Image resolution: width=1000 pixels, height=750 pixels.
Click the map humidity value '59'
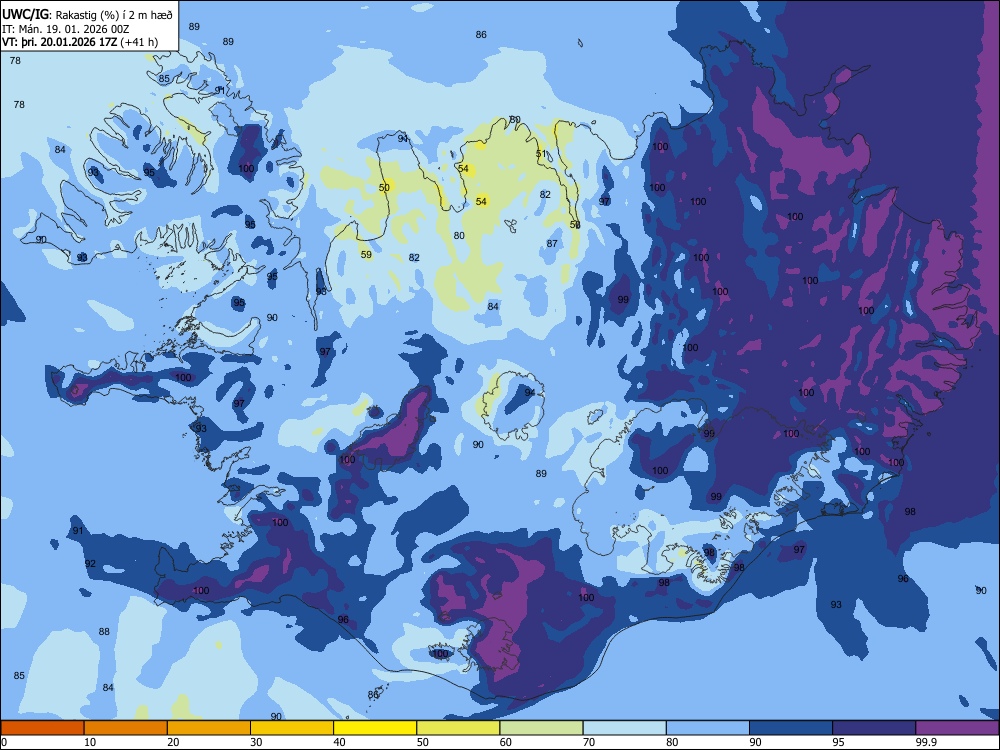366,254
